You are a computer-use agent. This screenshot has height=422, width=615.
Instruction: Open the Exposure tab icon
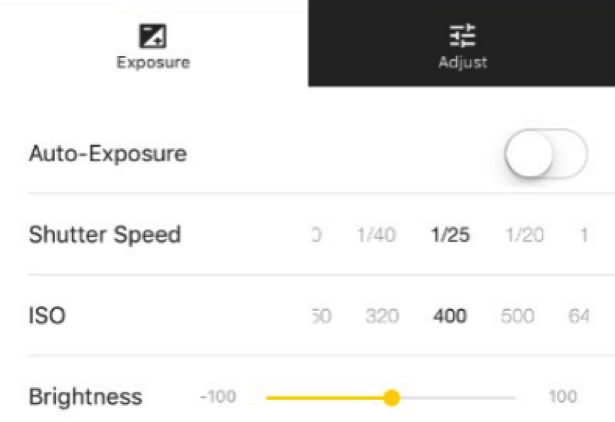(x=153, y=36)
